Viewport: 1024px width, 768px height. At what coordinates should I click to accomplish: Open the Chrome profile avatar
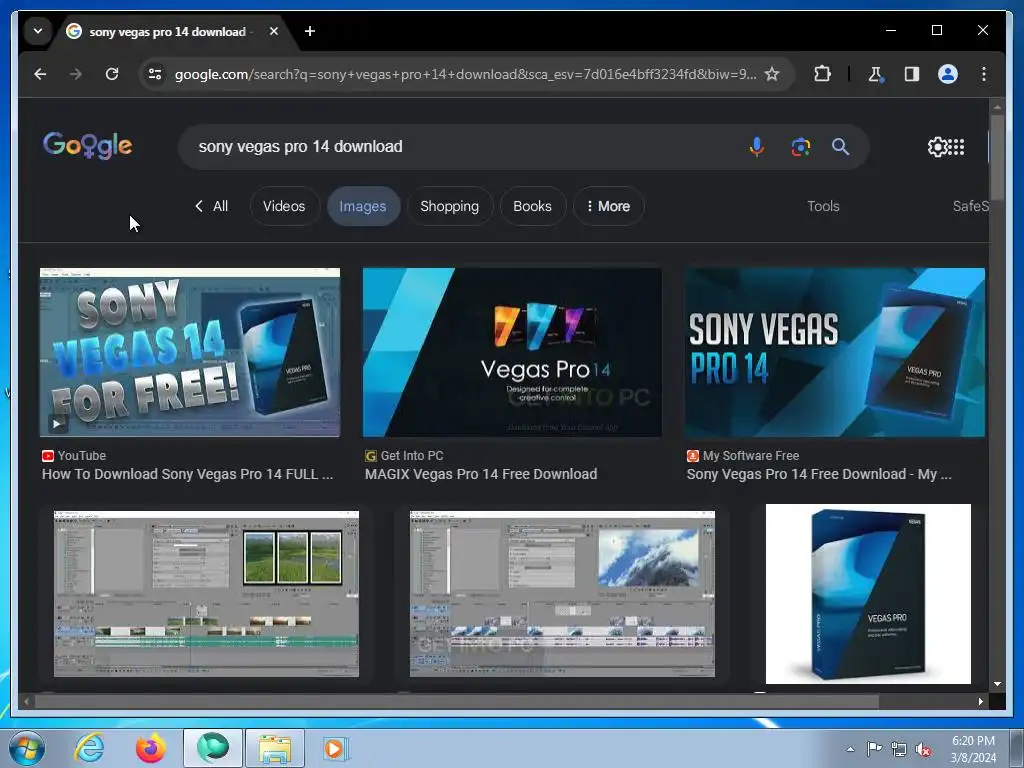pyautogui.click(x=948, y=74)
